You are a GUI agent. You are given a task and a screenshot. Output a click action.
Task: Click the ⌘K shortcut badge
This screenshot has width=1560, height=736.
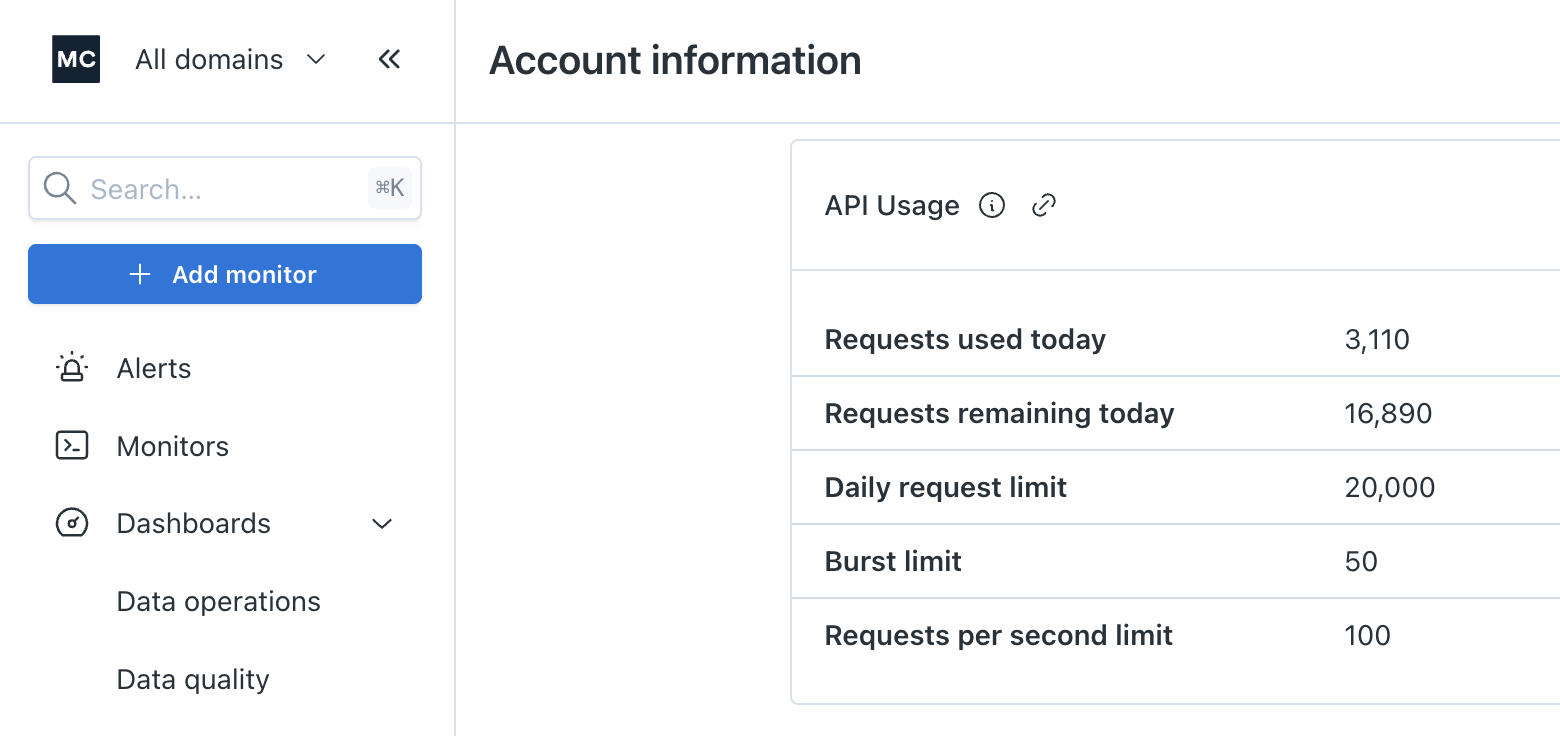tap(390, 188)
